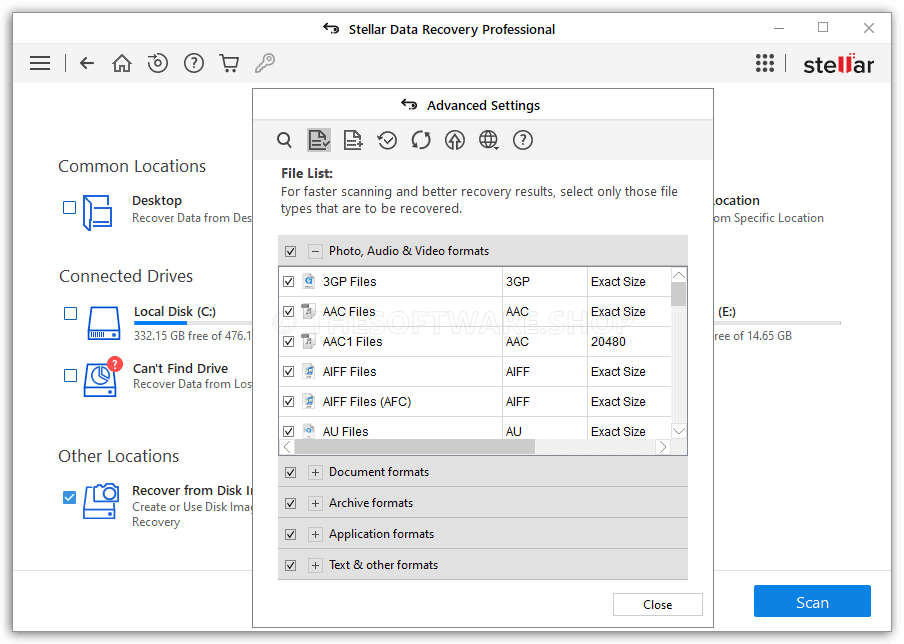This screenshot has width=904, height=644.
Task: Check the Local Disk (C:) checkbox
Action: [70, 313]
